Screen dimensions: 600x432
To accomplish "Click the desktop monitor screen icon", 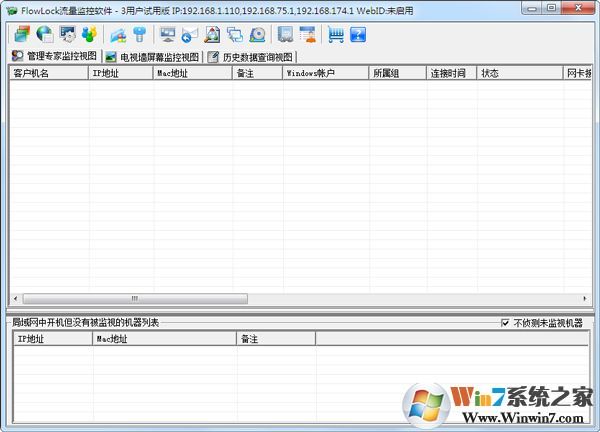I will pos(168,34).
